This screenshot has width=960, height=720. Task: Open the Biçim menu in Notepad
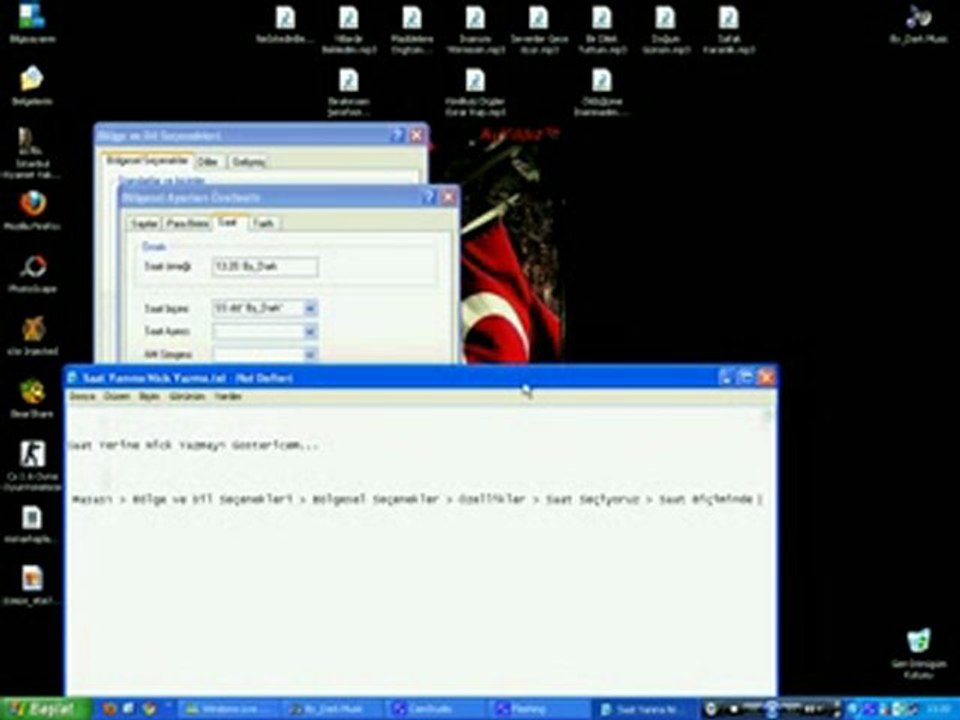click(x=149, y=396)
